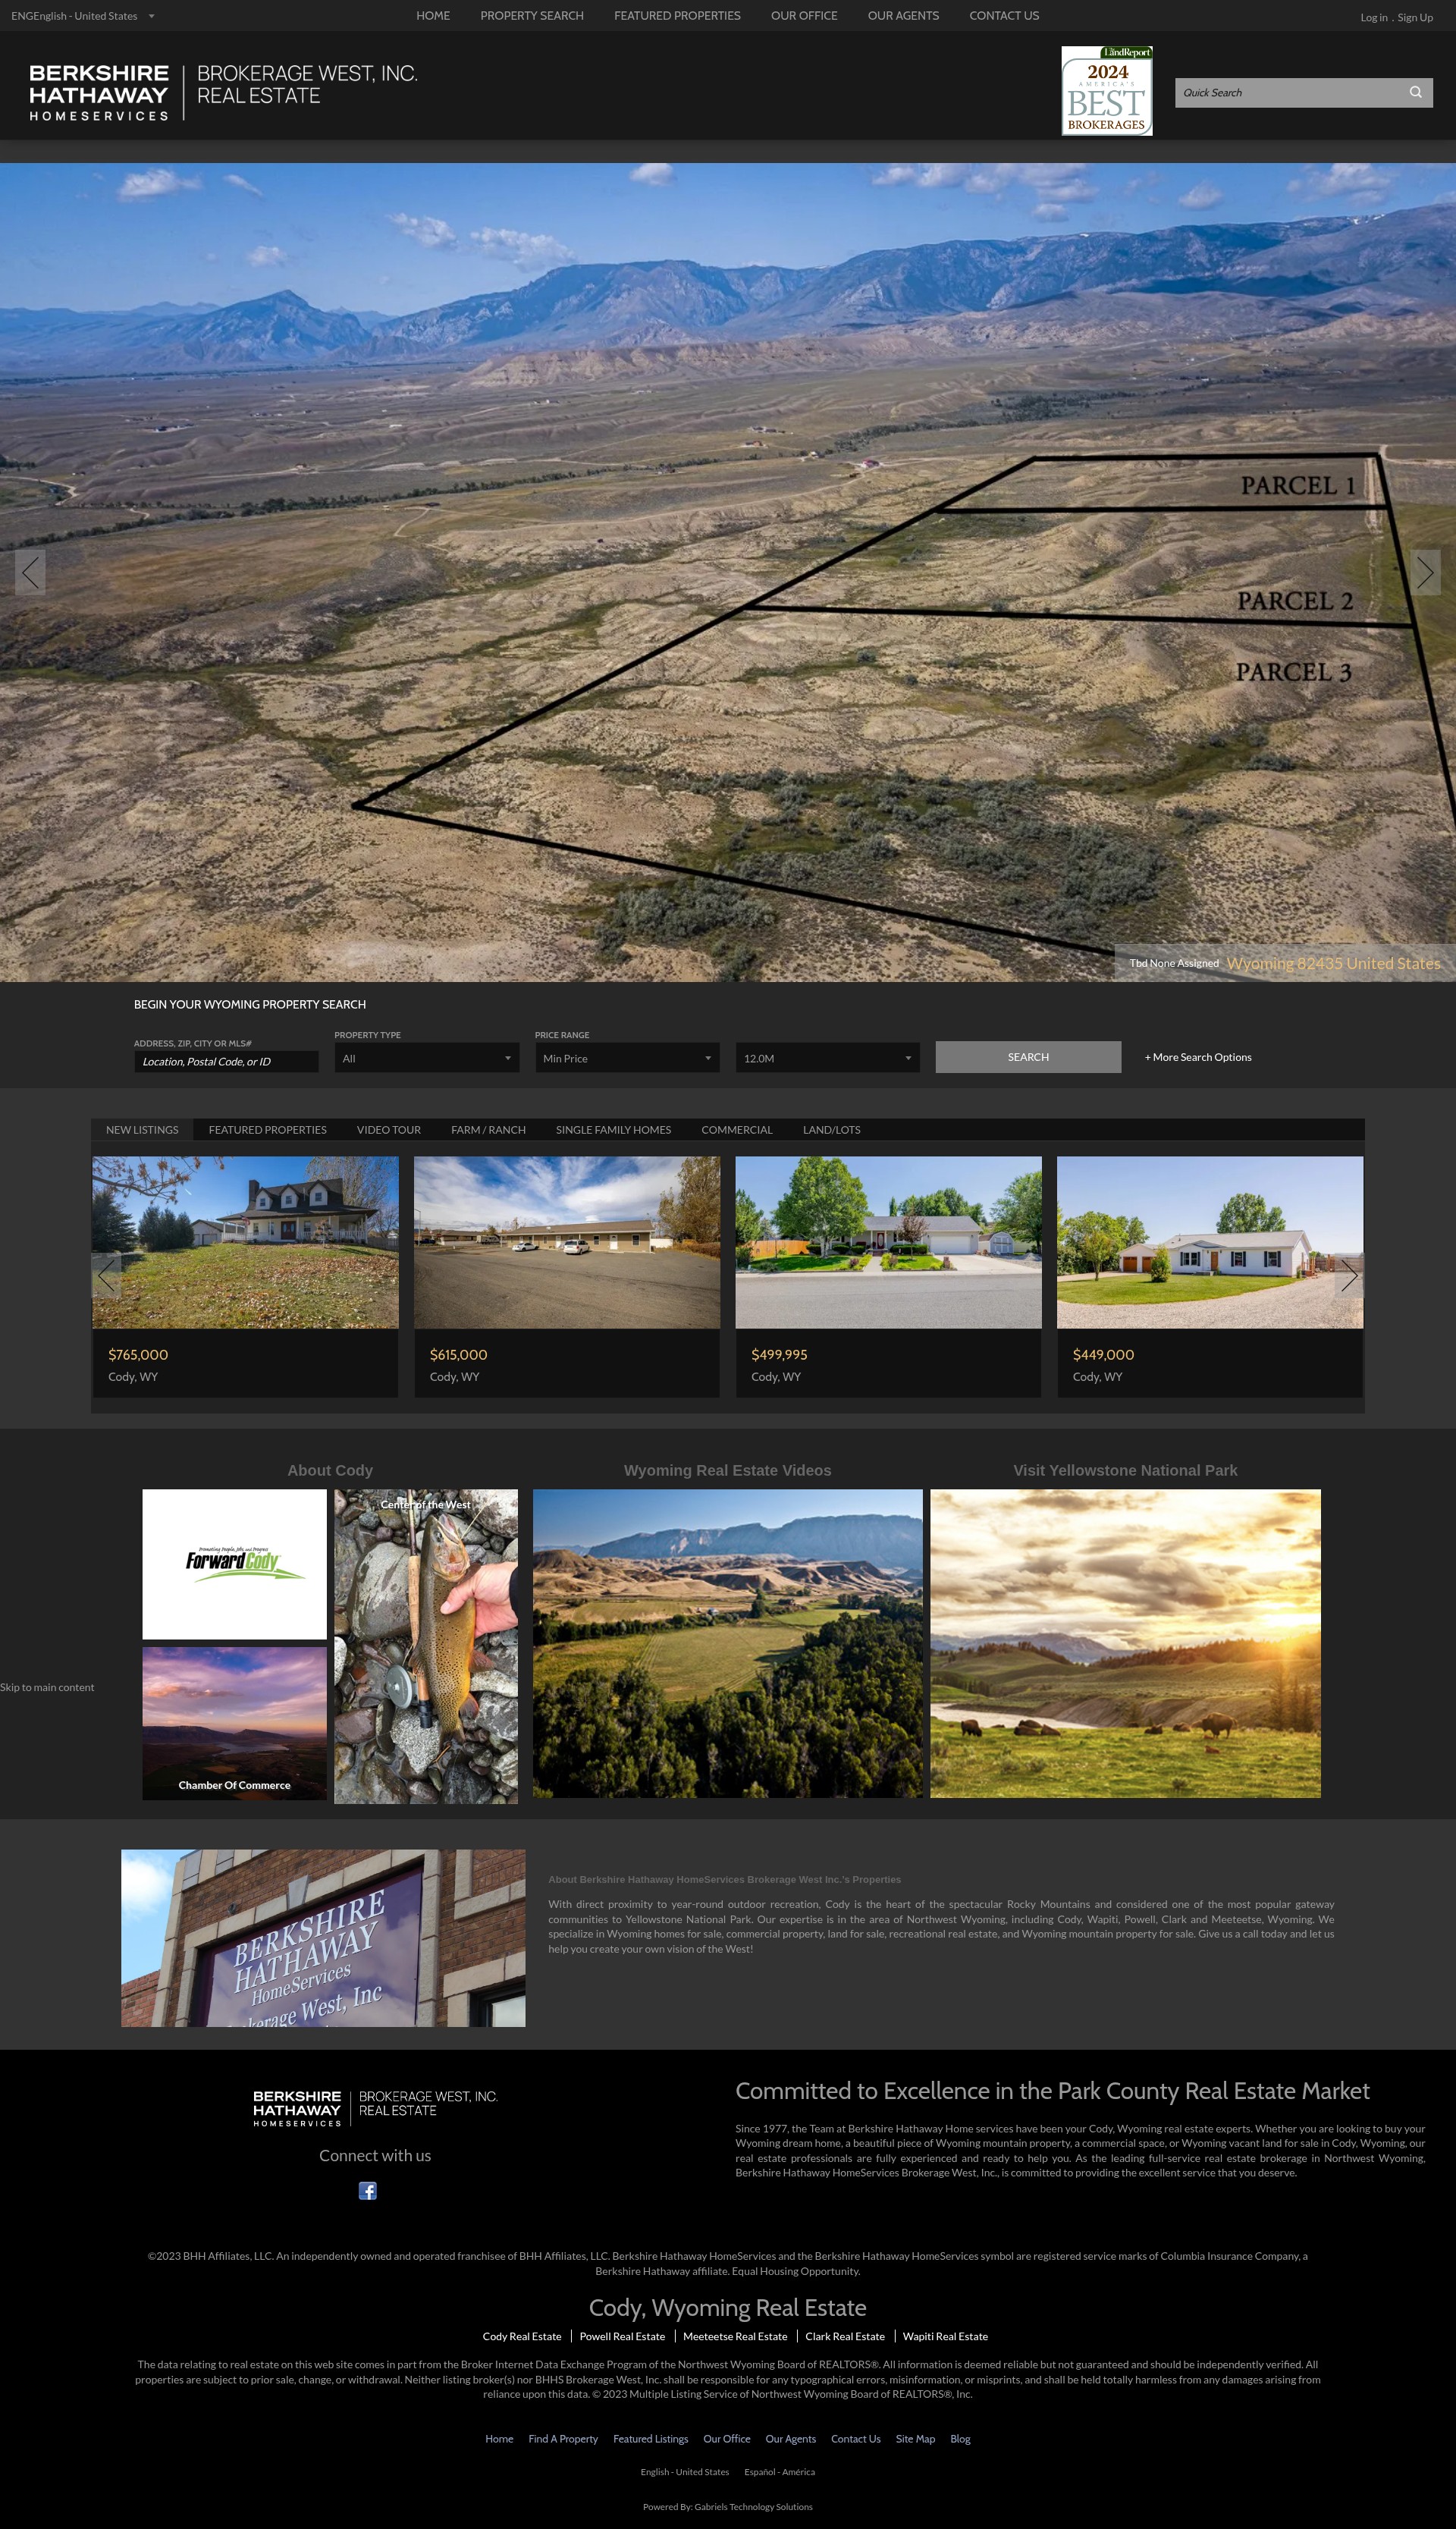Open the $499,995 Cody listing photo
Screen dimensions: 1456x2529
point(888,1242)
